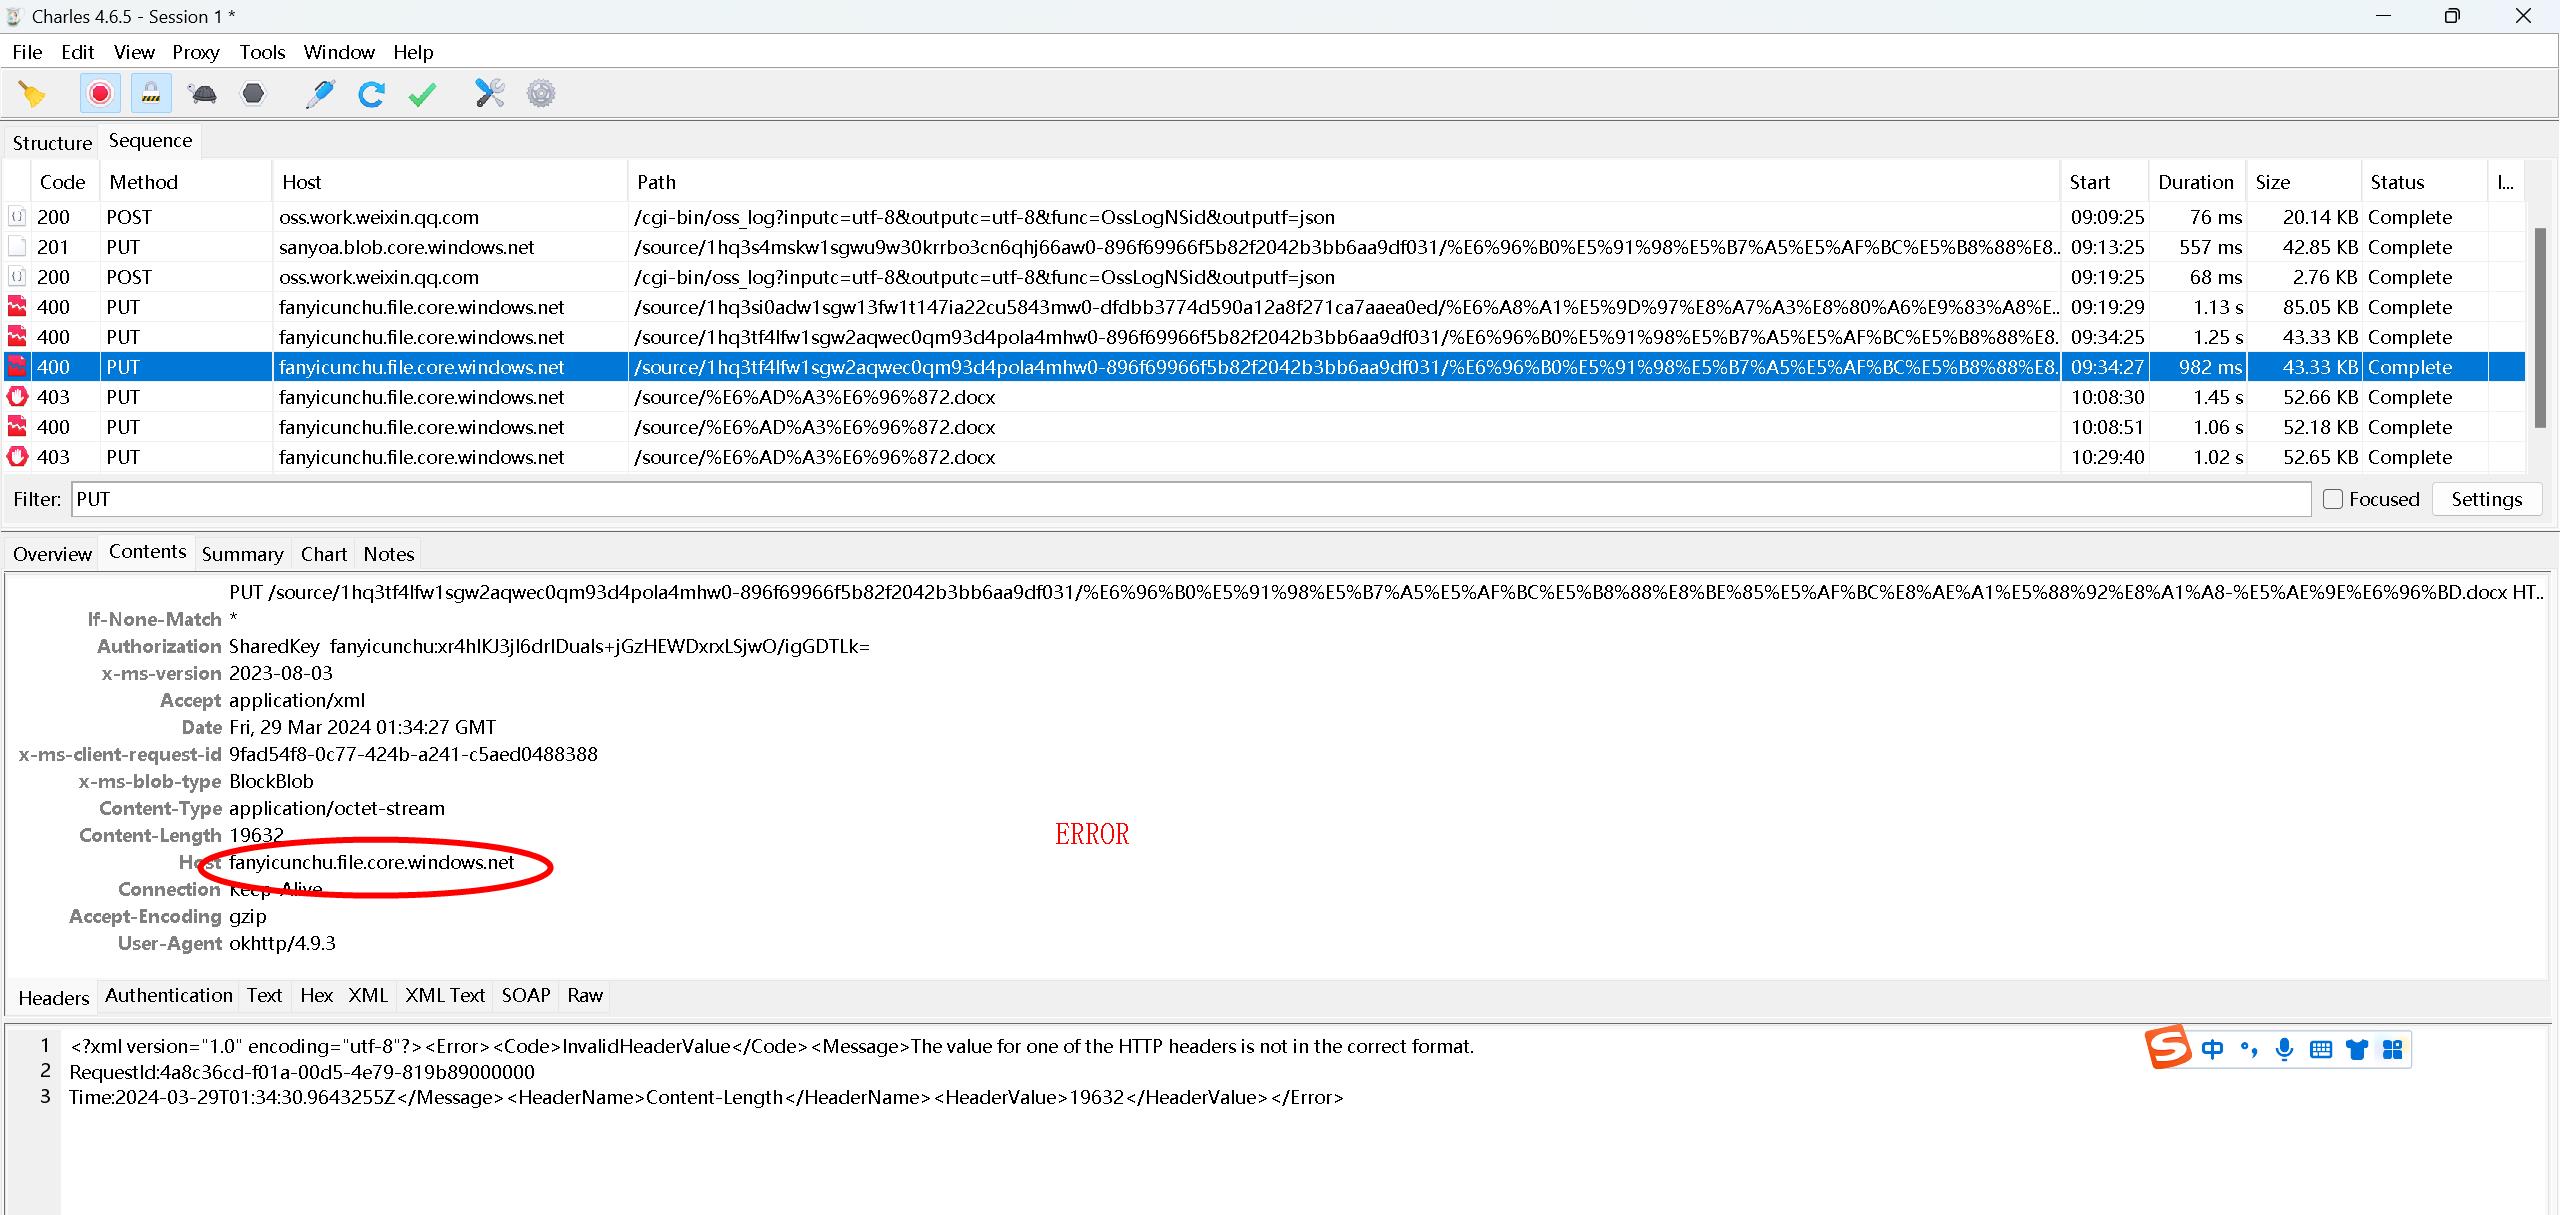Select the 400 row started at 10:08:51

click(x=1264, y=427)
